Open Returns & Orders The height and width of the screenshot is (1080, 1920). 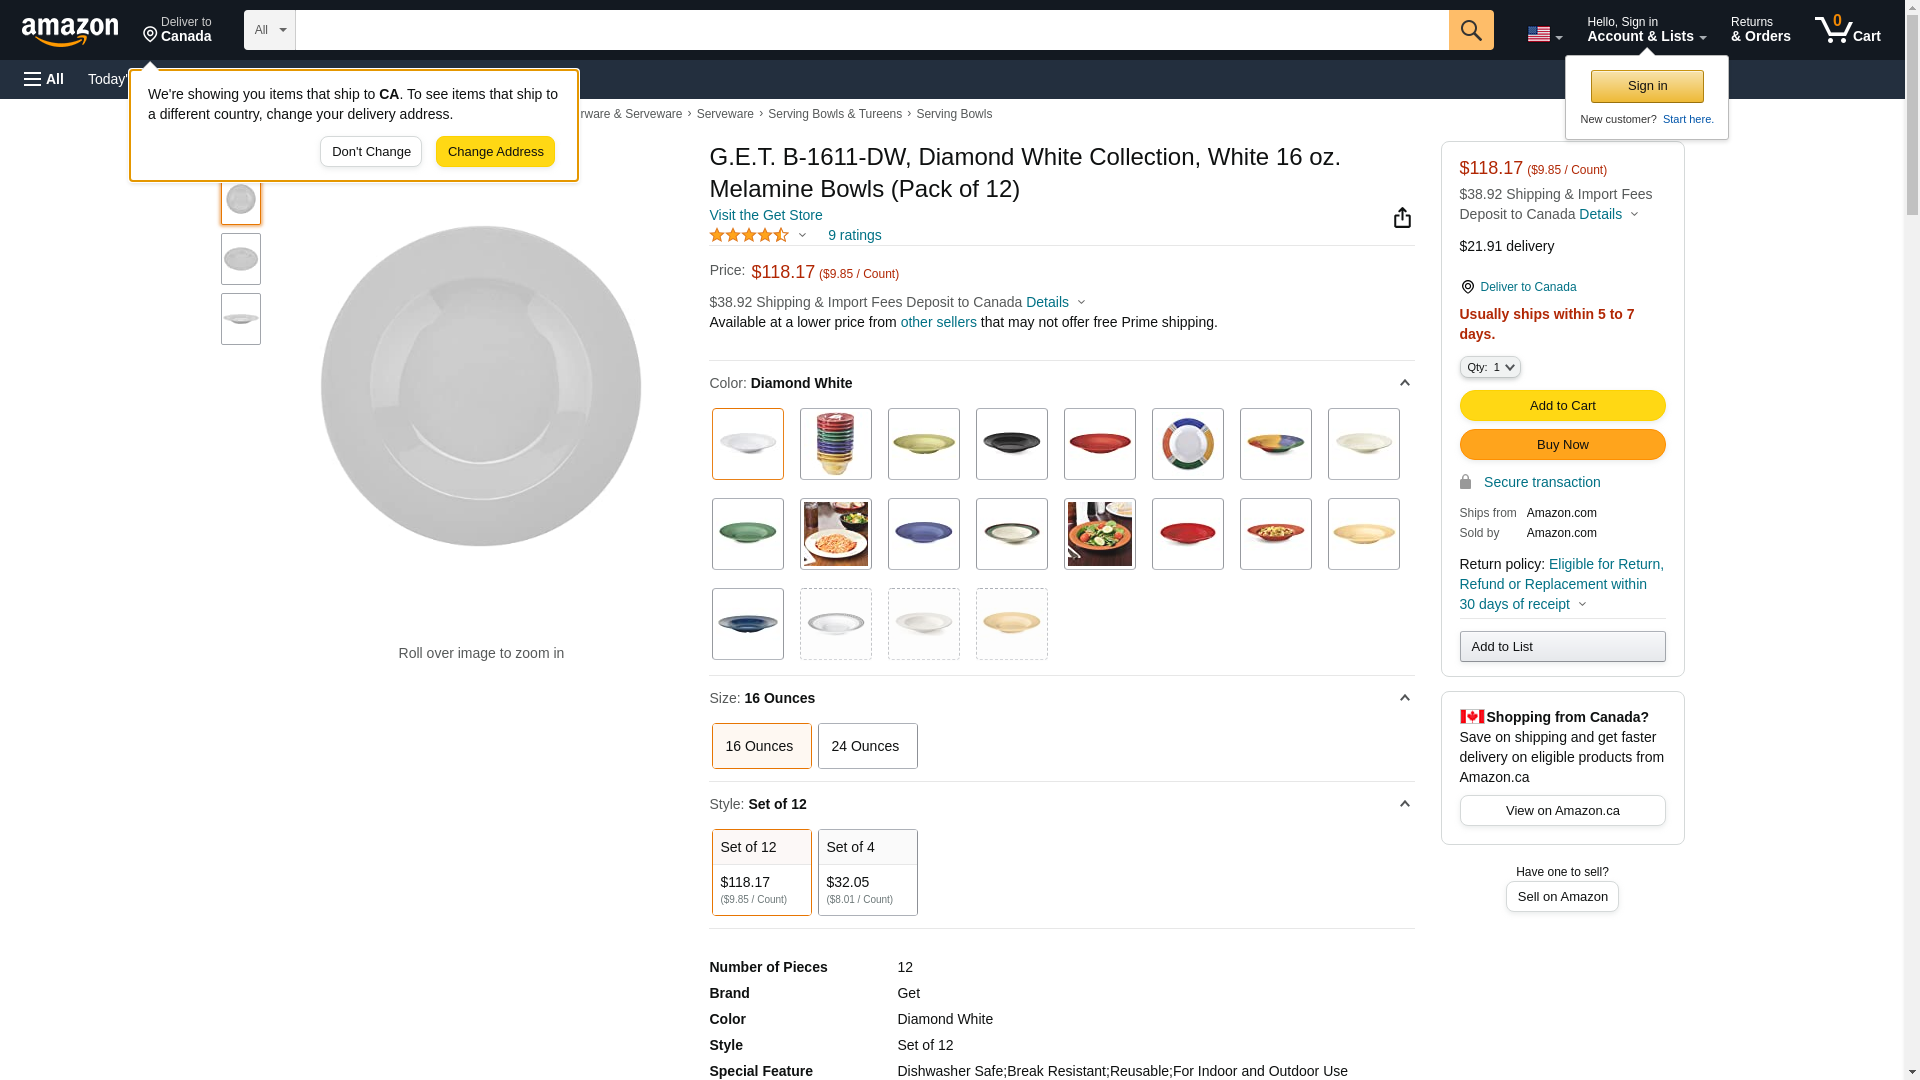pos(1760,30)
